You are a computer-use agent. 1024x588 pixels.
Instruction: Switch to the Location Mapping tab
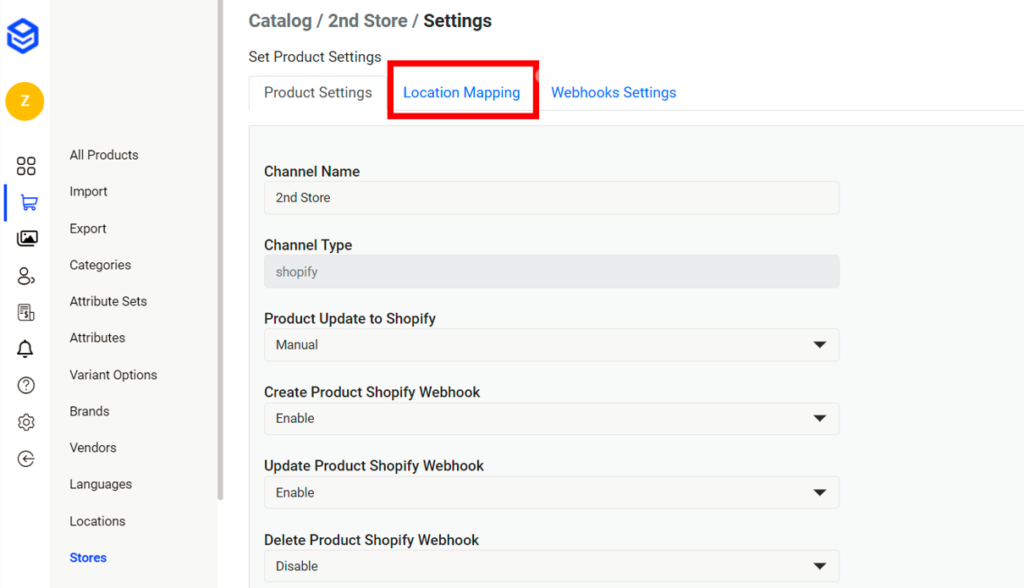(x=461, y=93)
